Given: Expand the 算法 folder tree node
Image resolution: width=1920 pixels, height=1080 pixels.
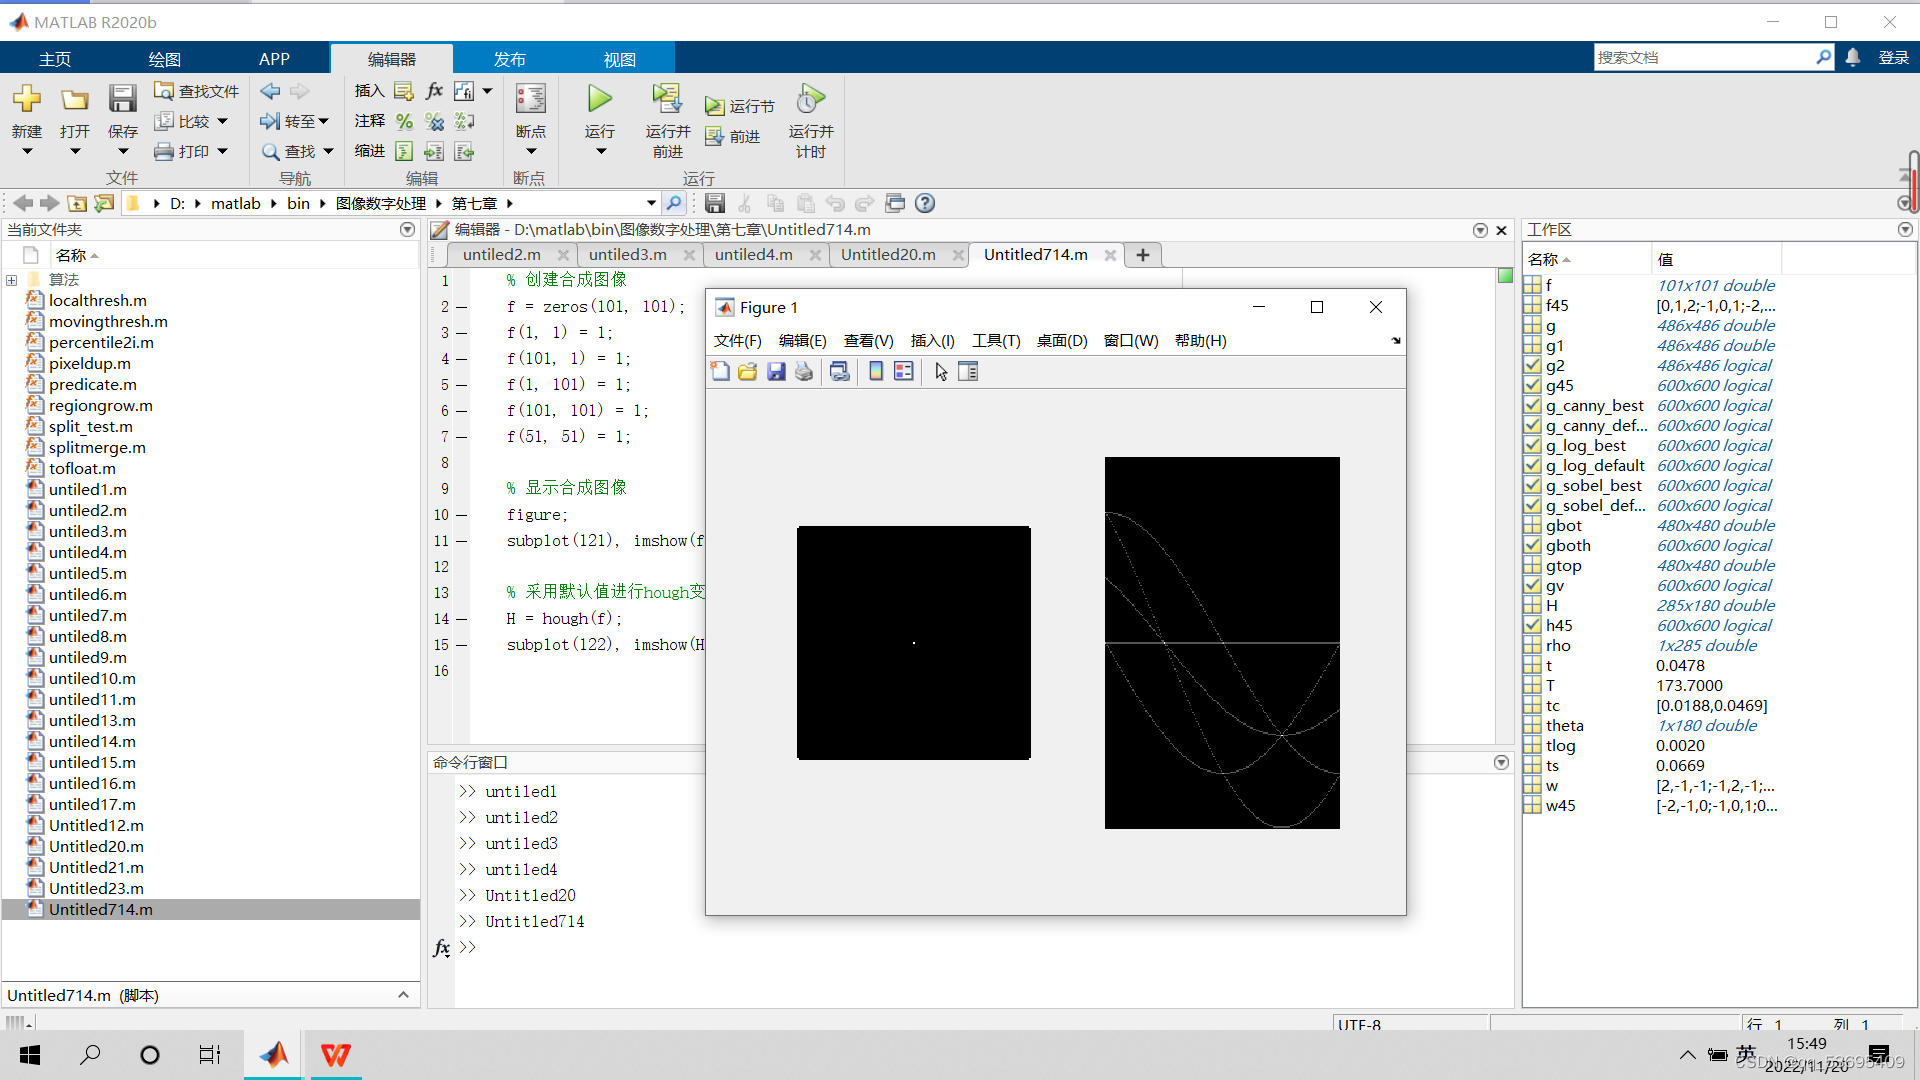Looking at the screenshot, I should [x=12, y=280].
